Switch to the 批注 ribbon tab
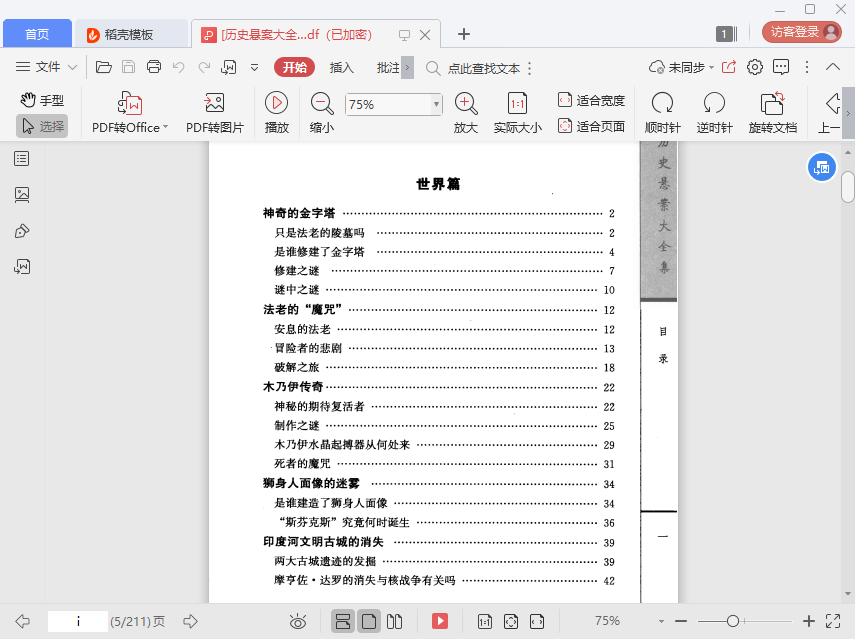 pyautogui.click(x=388, y=68)
